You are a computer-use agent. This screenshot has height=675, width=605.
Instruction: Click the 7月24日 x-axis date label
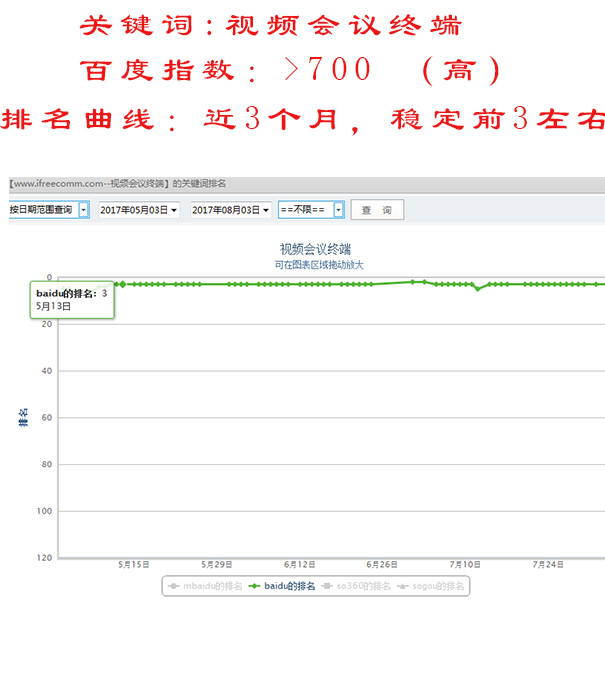[x=547, y=565]
